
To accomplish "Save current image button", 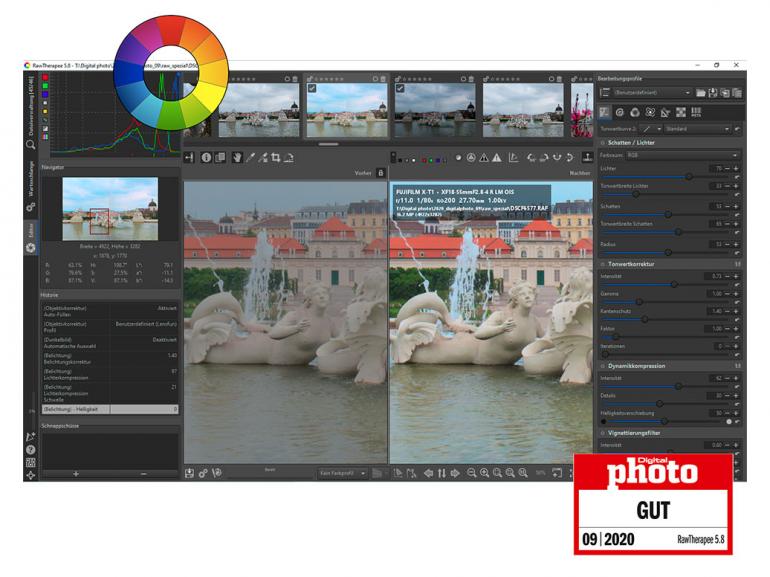I will click(x=190, y=473).
